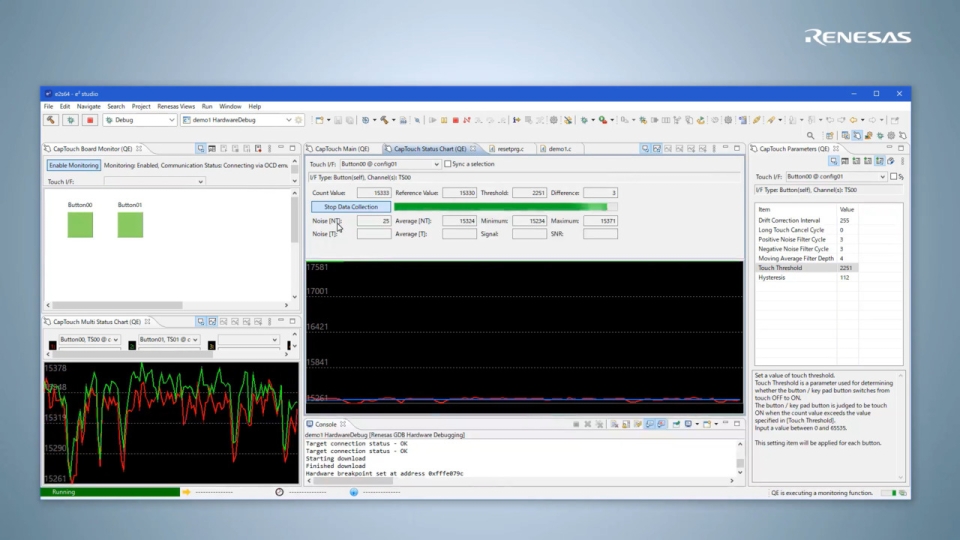Click second chart icon in Status Chart toolbar

coord(657,149)
